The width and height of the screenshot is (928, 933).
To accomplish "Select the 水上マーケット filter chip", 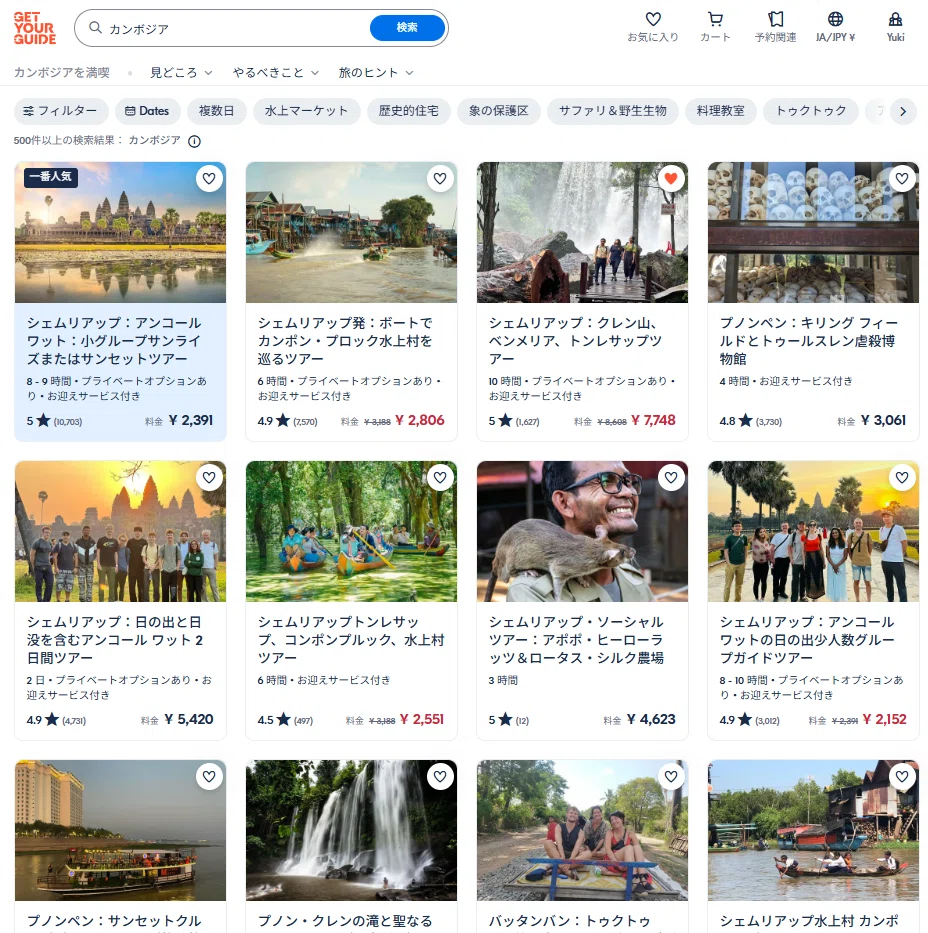I will (x=306, y=111).
